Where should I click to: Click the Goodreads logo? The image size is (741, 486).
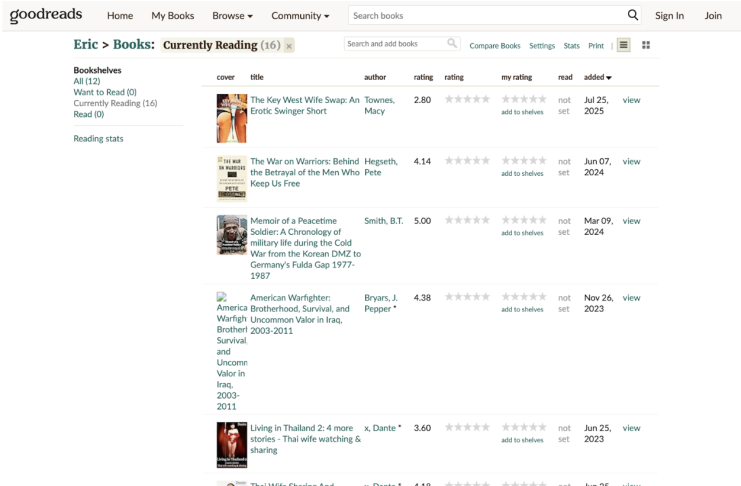tap(46, 15)
